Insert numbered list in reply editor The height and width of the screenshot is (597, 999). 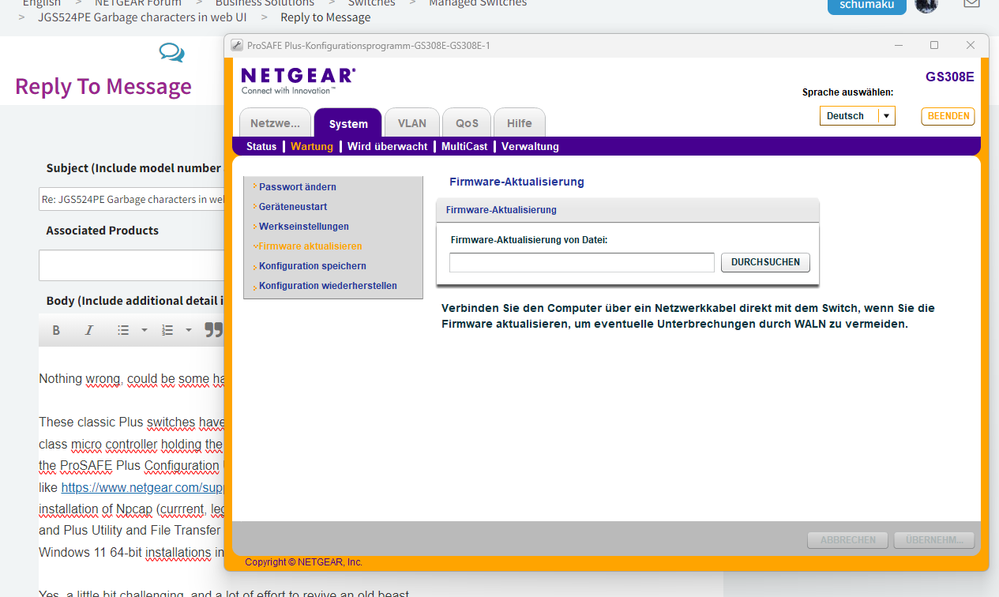tap(167, 330)
